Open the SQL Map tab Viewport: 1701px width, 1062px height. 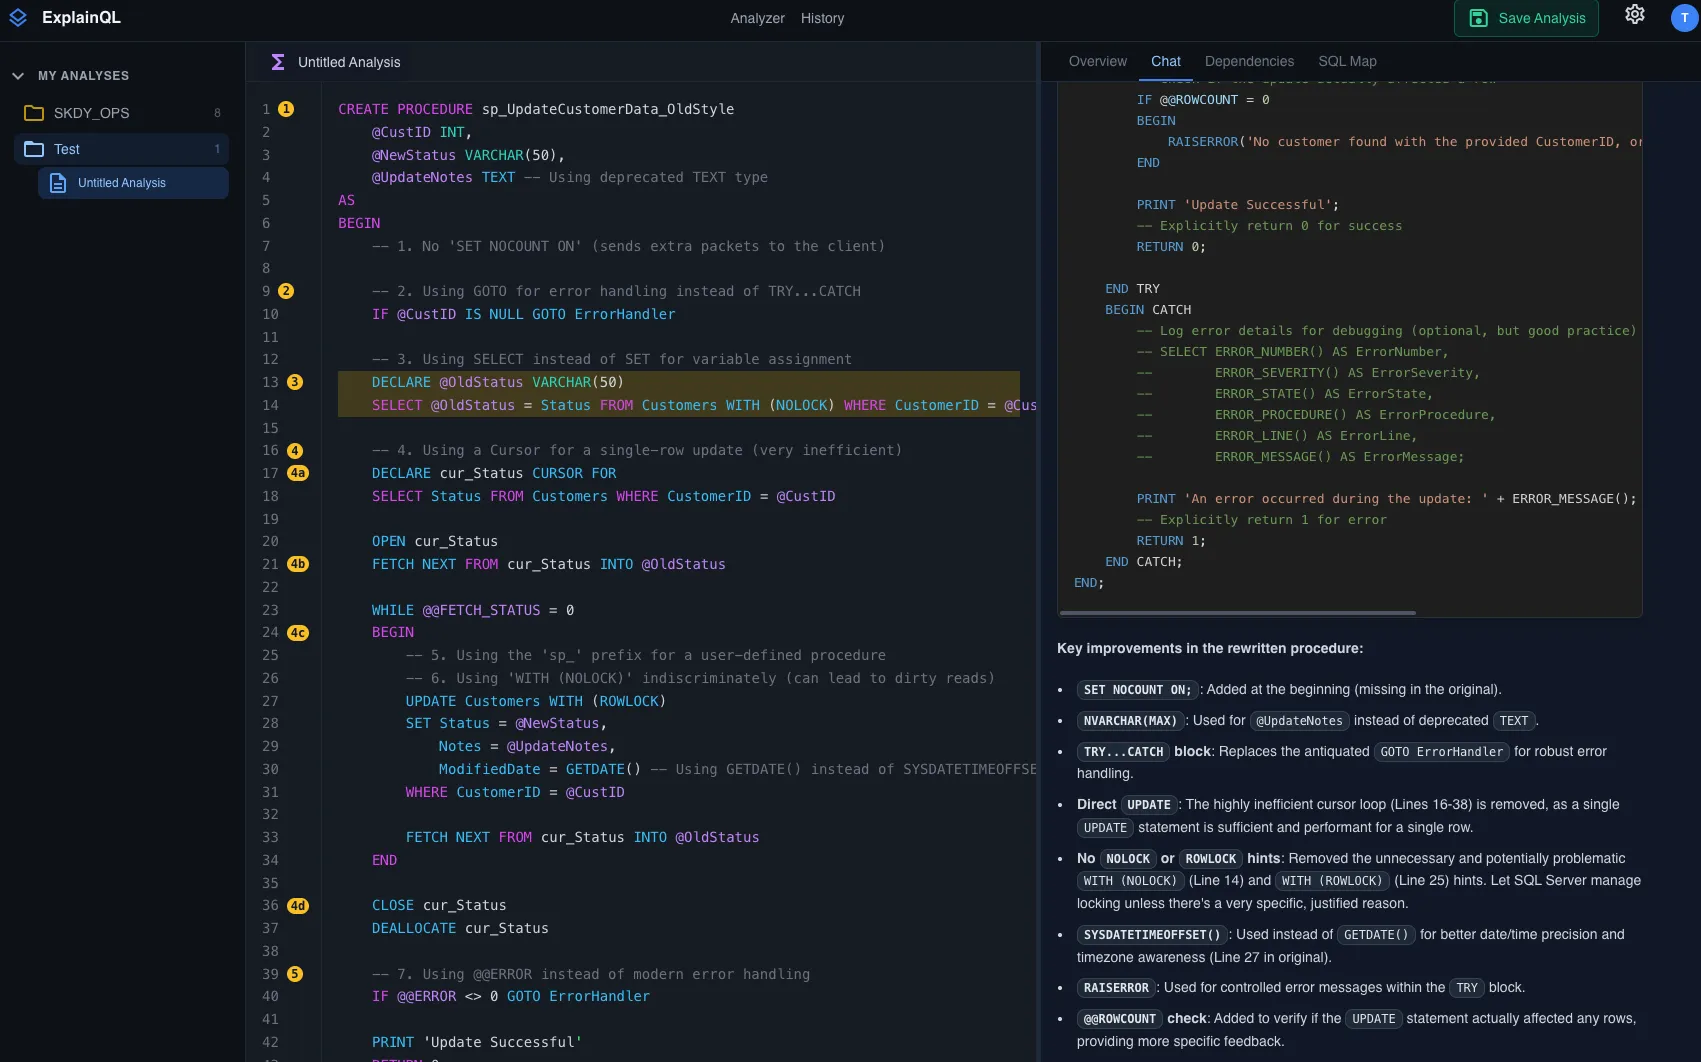[1347, 61]
